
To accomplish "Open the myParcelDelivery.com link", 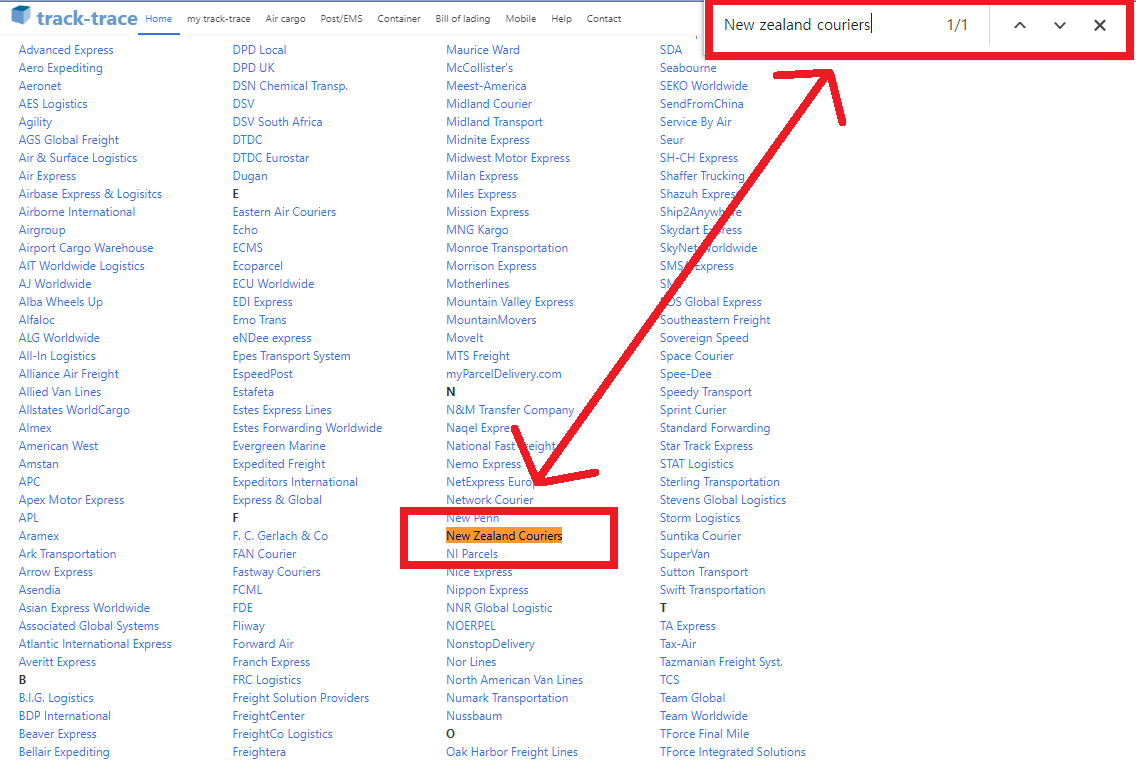I will click(x=504, y=375).
